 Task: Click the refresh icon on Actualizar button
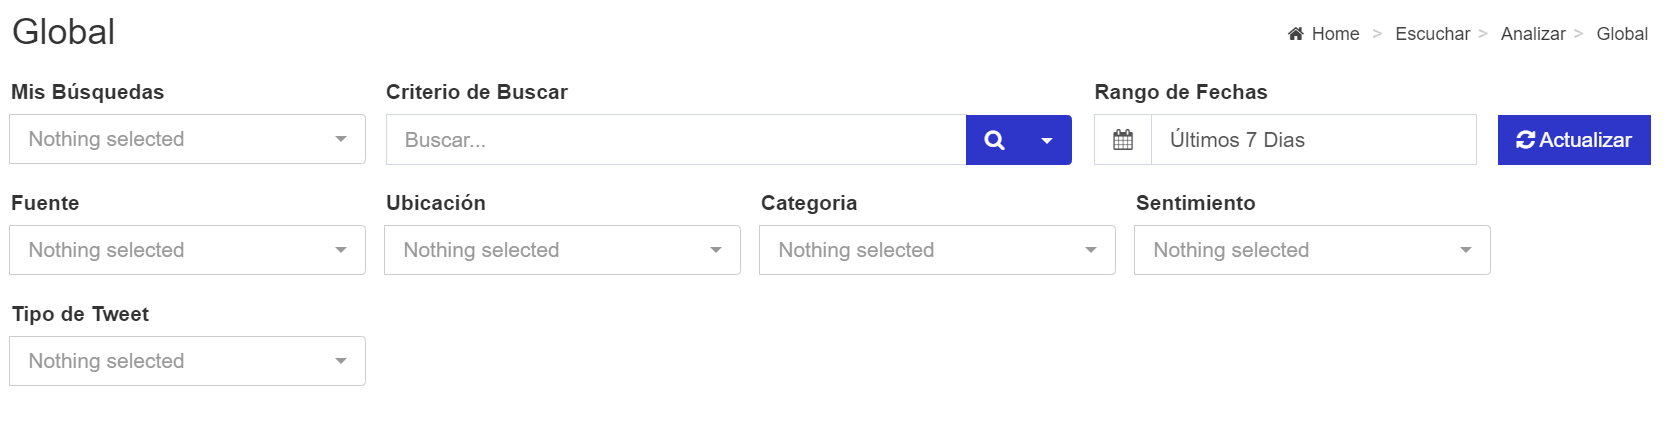pos(1525,140)
